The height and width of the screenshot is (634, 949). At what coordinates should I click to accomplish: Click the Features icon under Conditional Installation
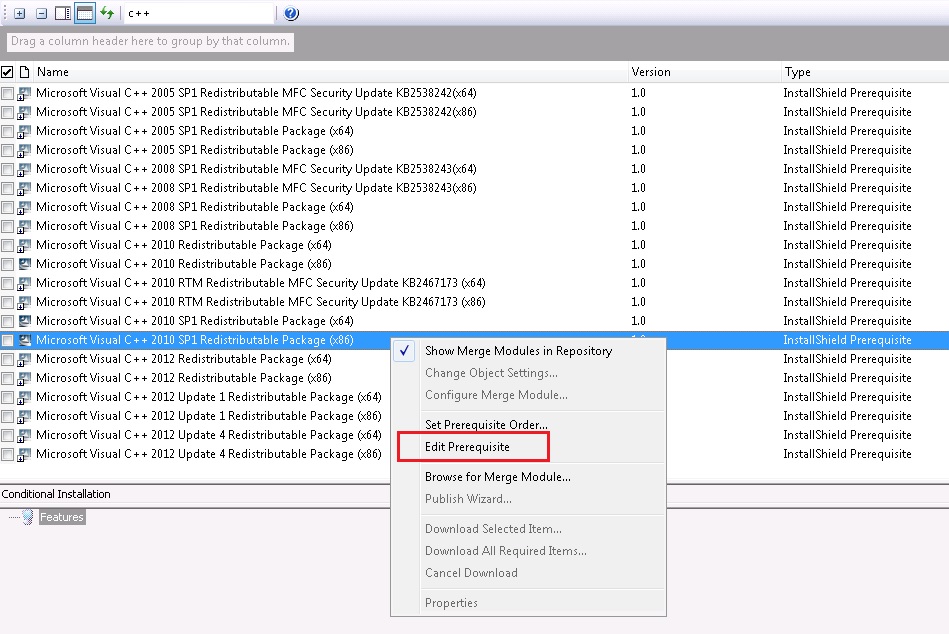[28, 517]
